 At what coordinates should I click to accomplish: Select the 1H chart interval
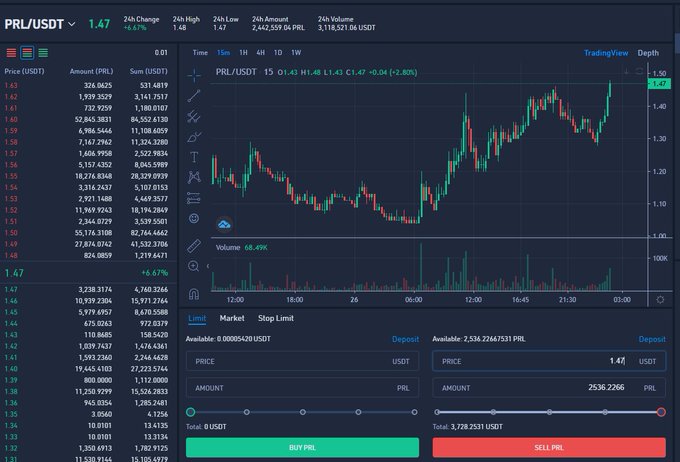pos(243,52)
